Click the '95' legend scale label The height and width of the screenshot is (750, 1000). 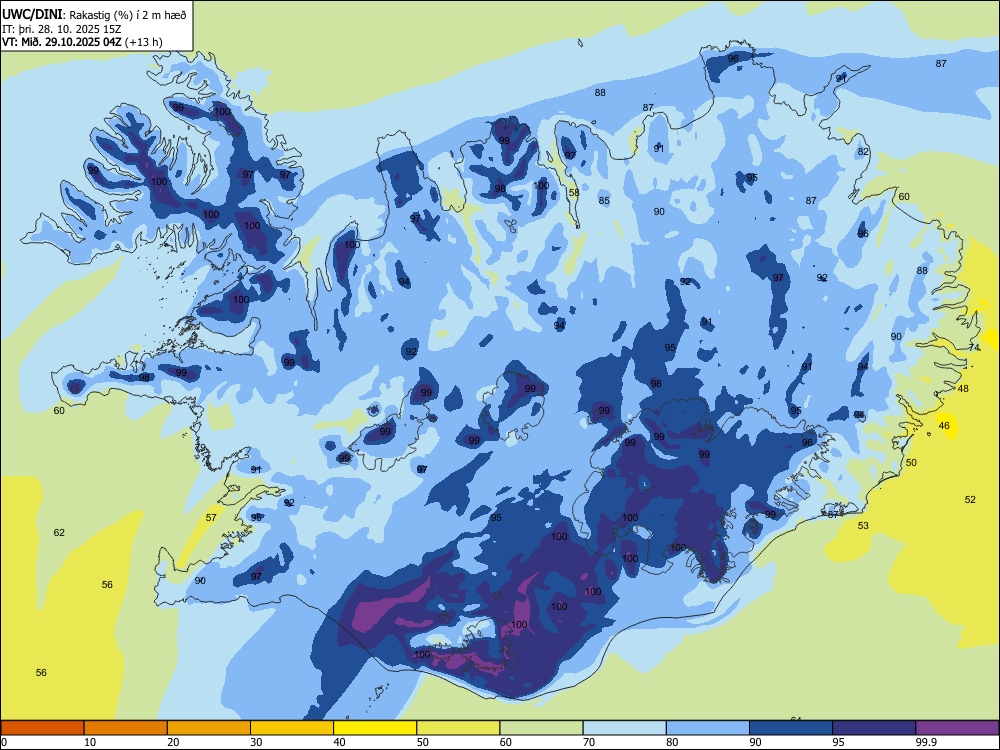pos(838,742)
